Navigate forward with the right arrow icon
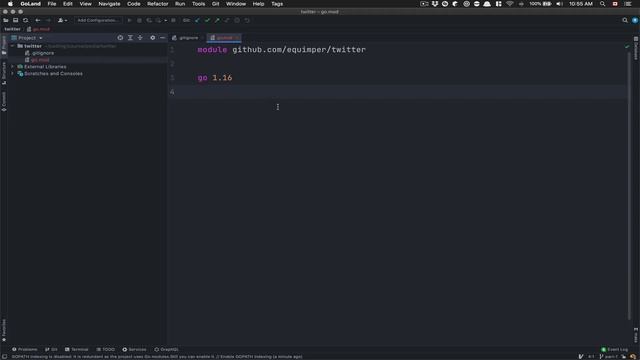Screen dimensions: 640x360 coord(48,20)
